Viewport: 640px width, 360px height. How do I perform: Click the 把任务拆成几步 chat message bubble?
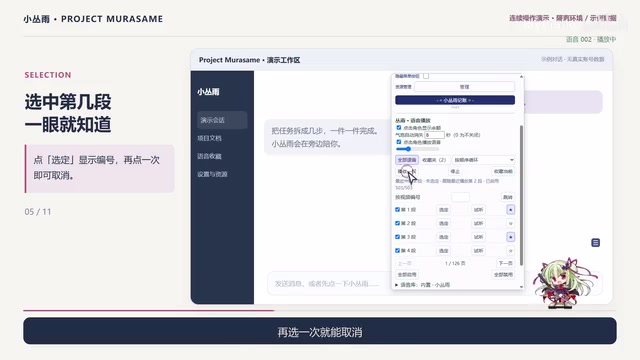tap(327, 137)
